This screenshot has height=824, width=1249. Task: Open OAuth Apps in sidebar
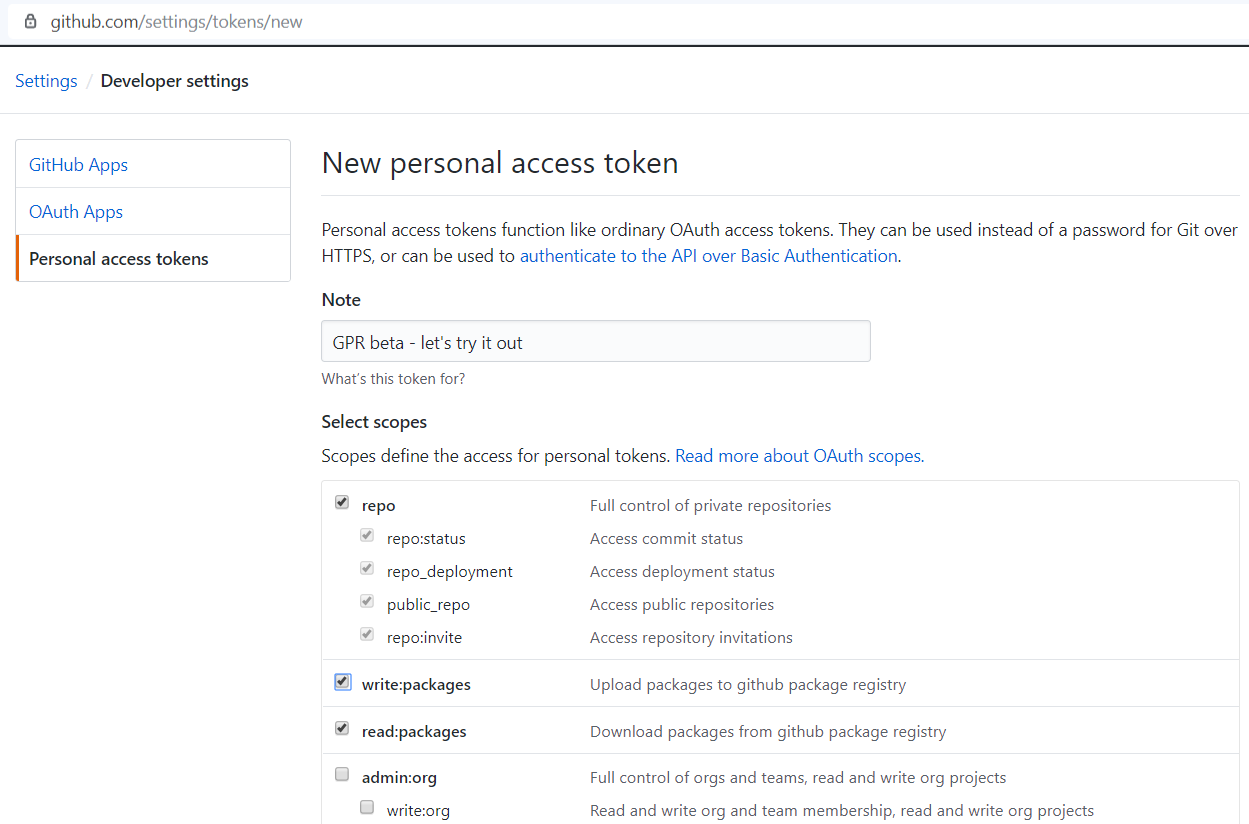point(76,212)
